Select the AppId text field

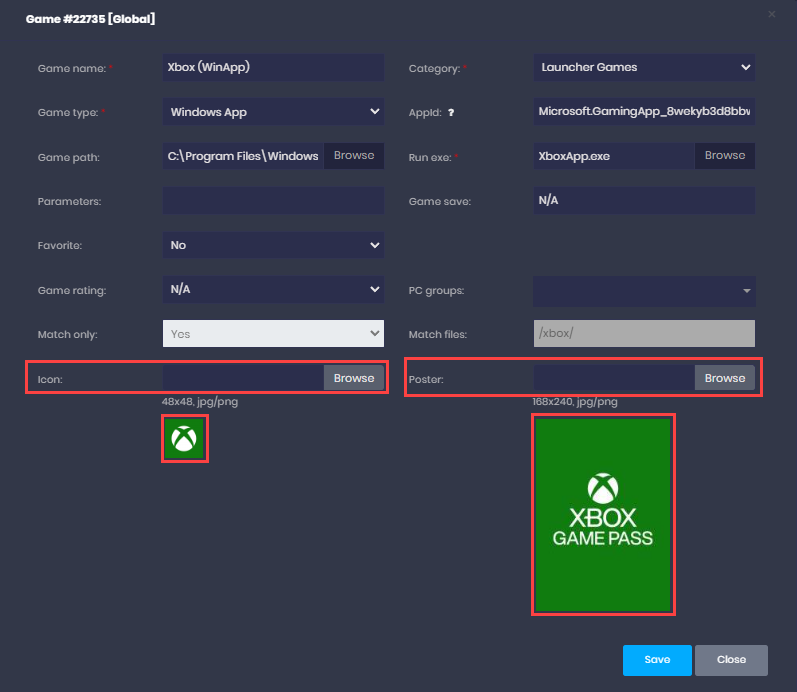(x=644, y=112)
